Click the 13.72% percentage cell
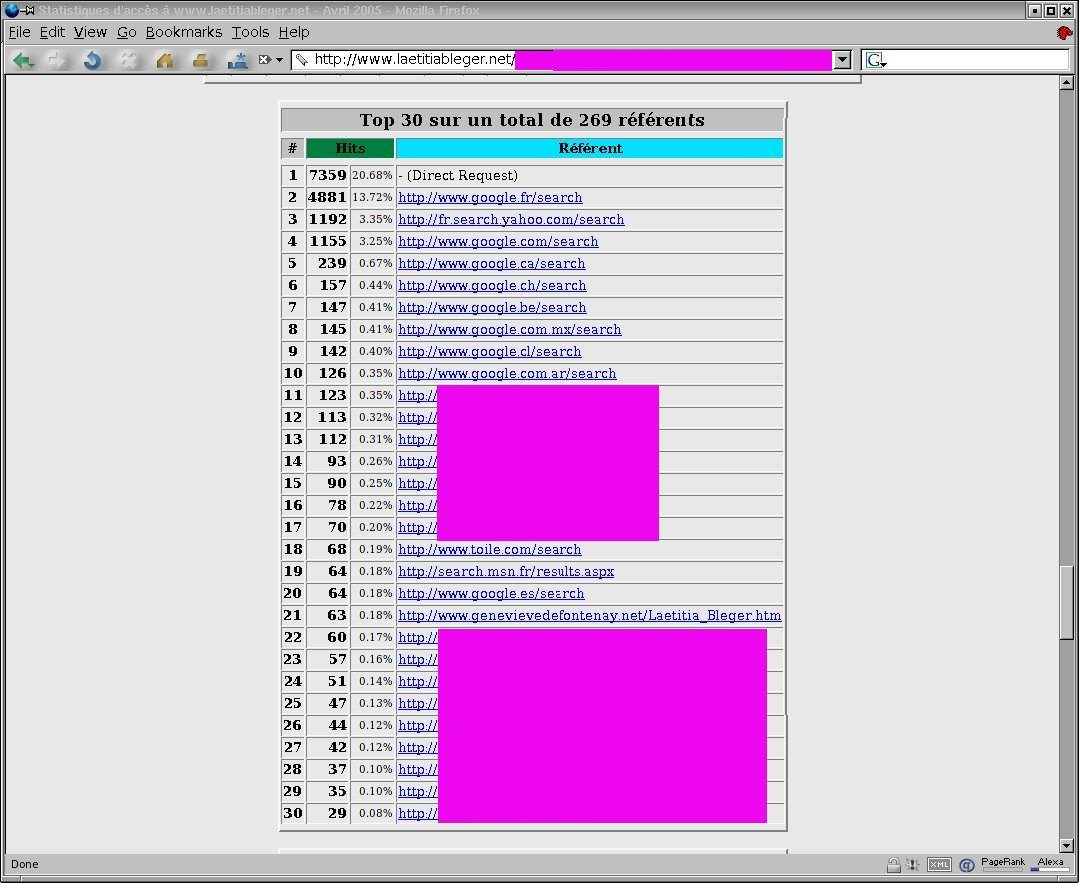 [372, 198]
